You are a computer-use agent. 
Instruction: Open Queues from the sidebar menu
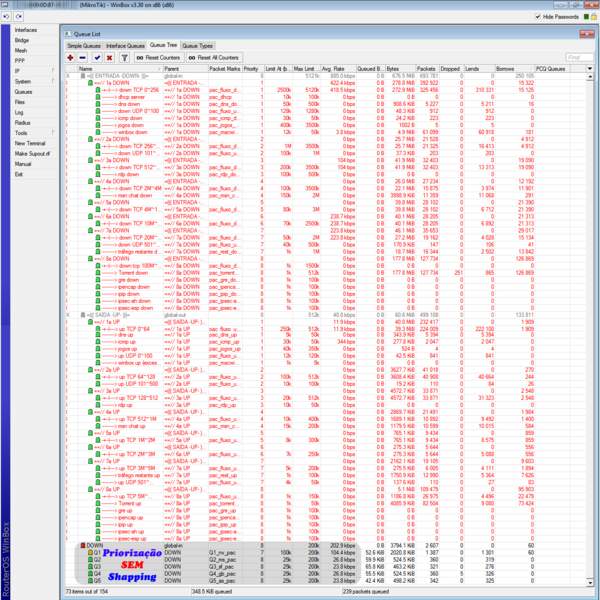(x=23, y=92)
